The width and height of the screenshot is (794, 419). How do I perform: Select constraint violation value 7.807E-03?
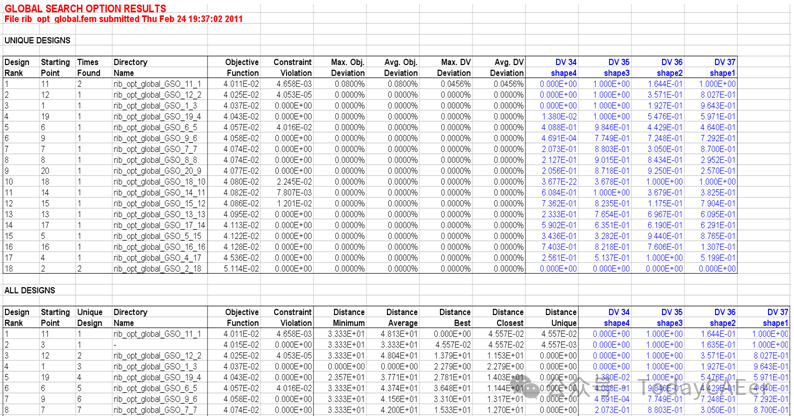(x=294, y=193)
